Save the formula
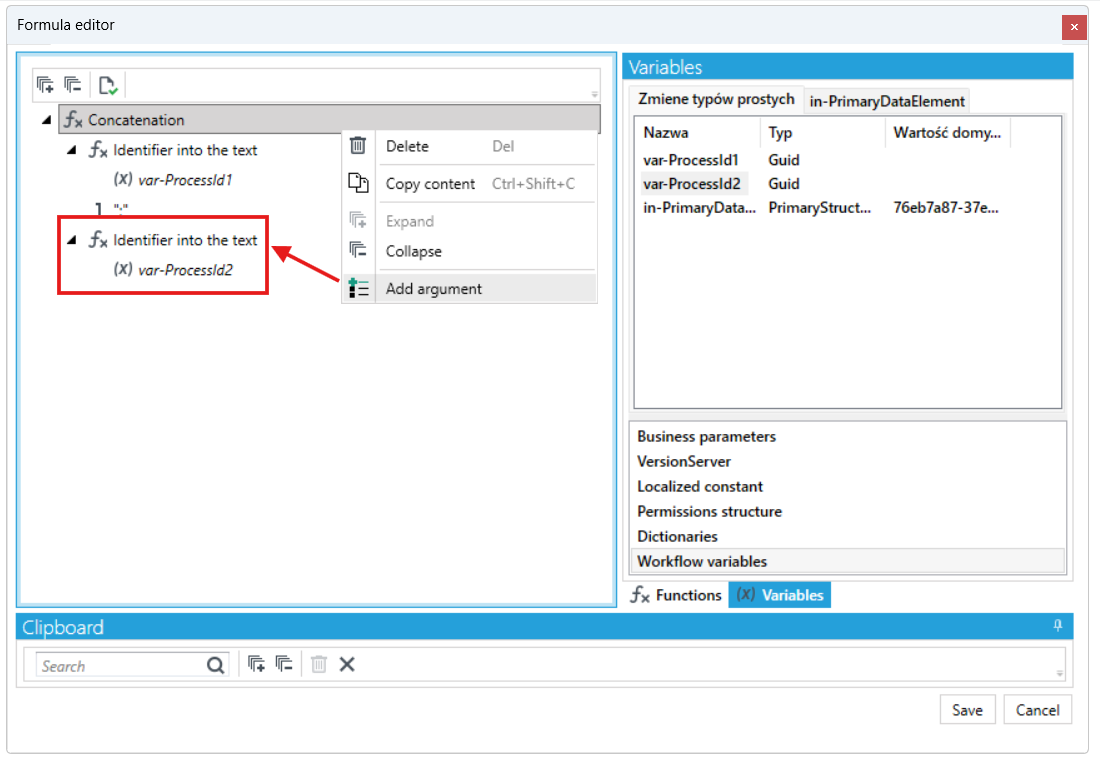Image resolution: width=1100 pixels, height=757 pixels. point(967,710)
